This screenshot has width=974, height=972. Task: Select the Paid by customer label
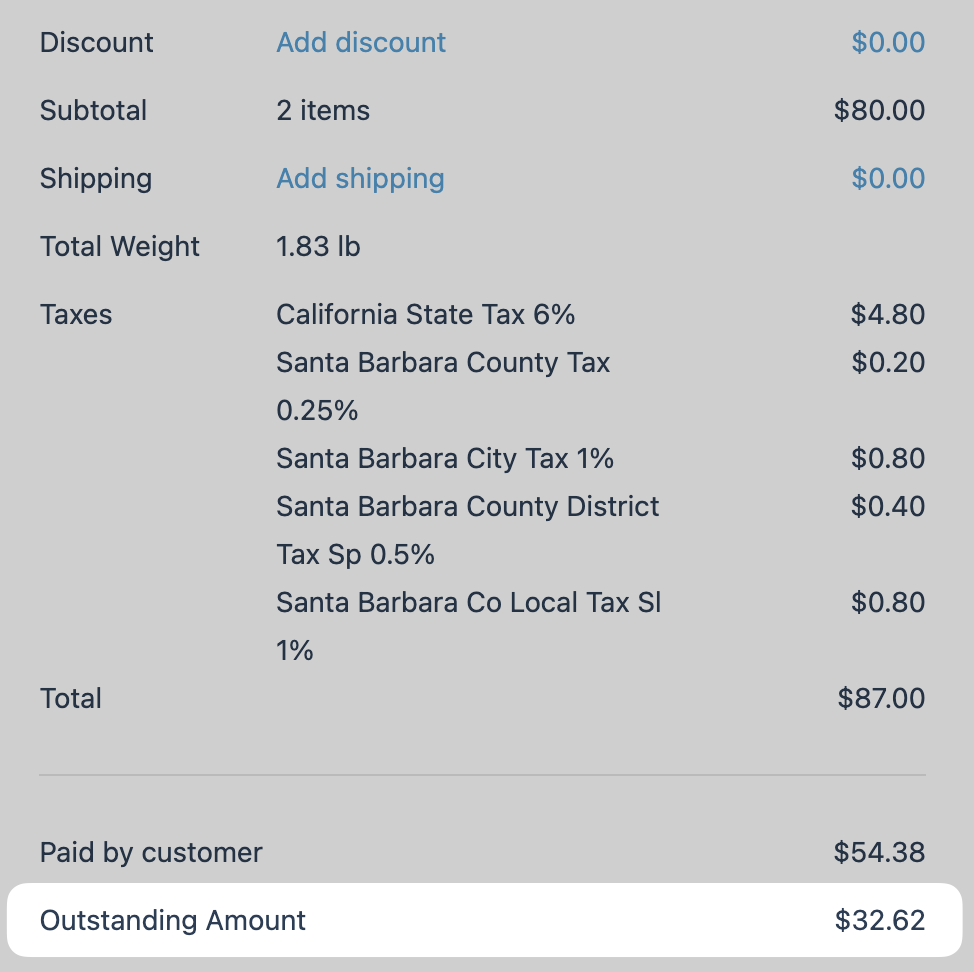151,853
